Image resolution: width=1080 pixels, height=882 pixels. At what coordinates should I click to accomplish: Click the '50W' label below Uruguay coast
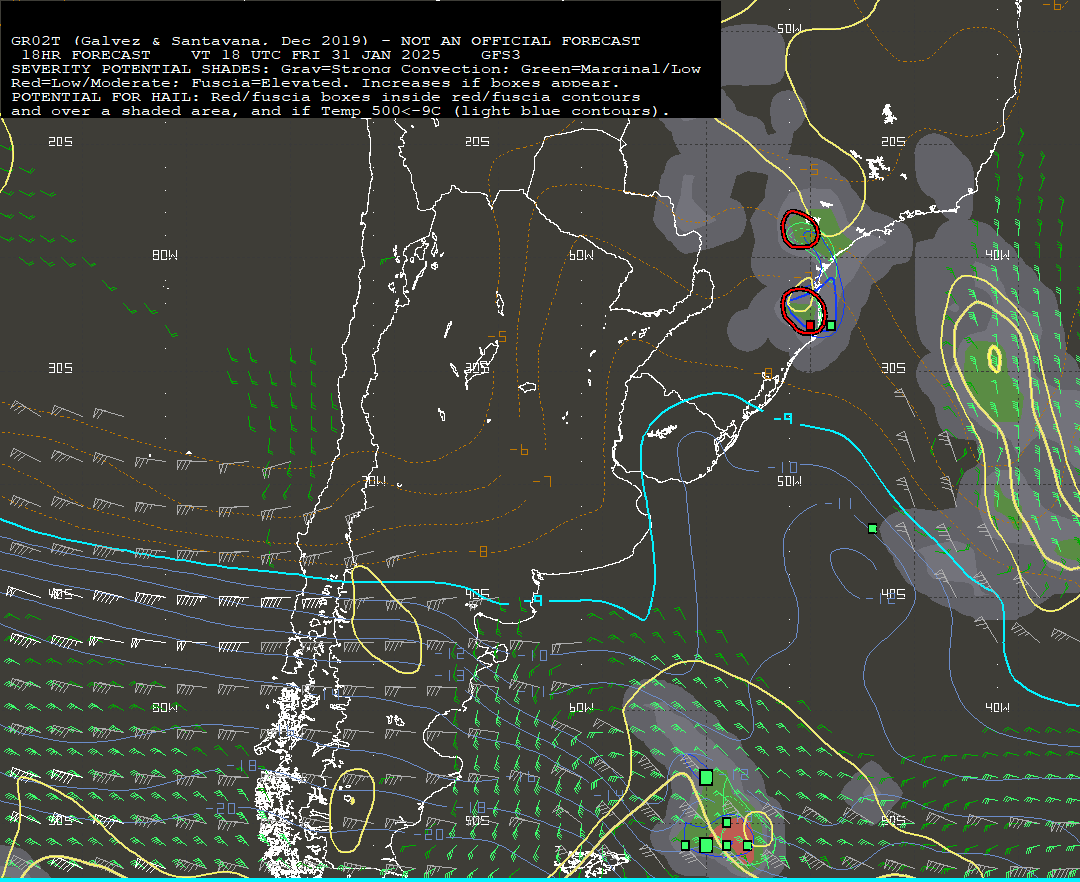click(789, 481)
